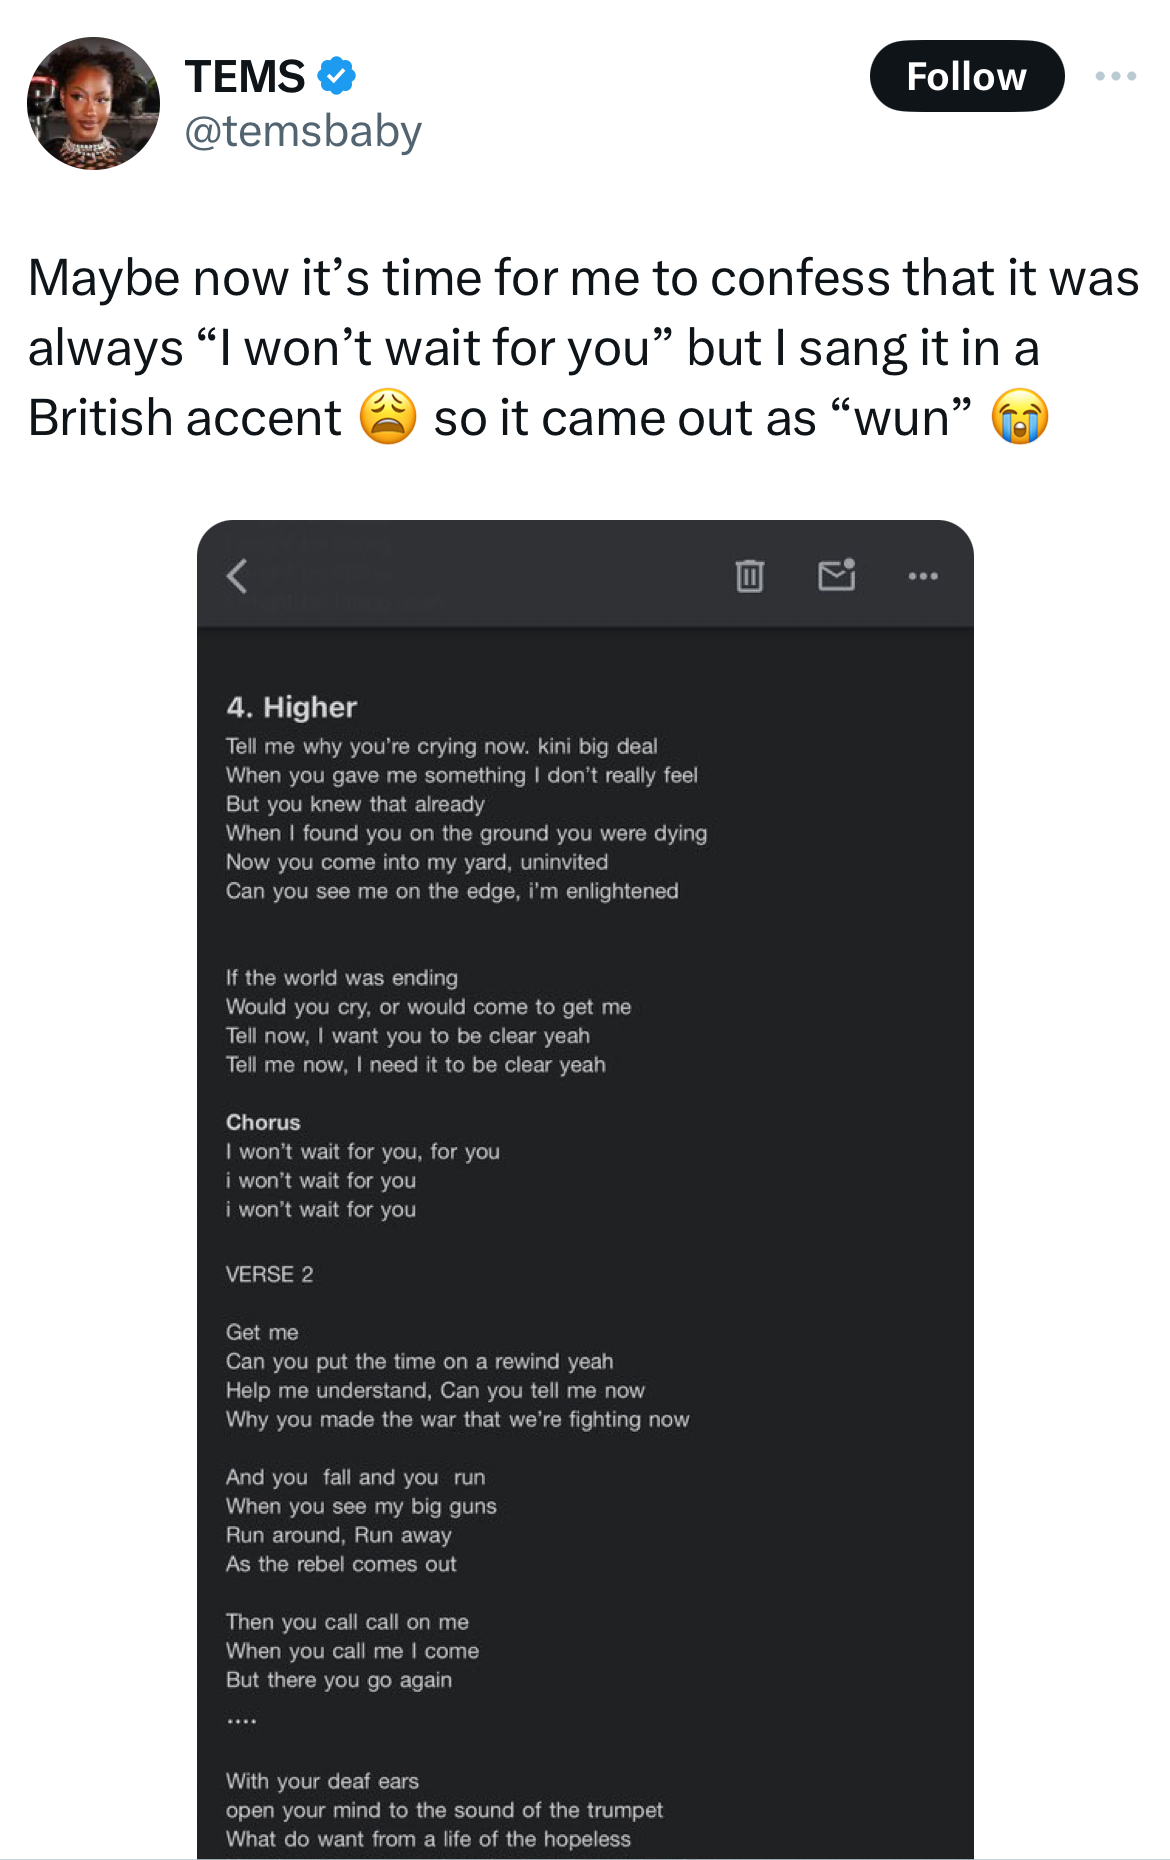Image resolution: width=1170 pixels, height=1860 pixels.
Task: Click the lyric line "But you knew that already"
Action: pyautogui.click(x=355, y=804)
